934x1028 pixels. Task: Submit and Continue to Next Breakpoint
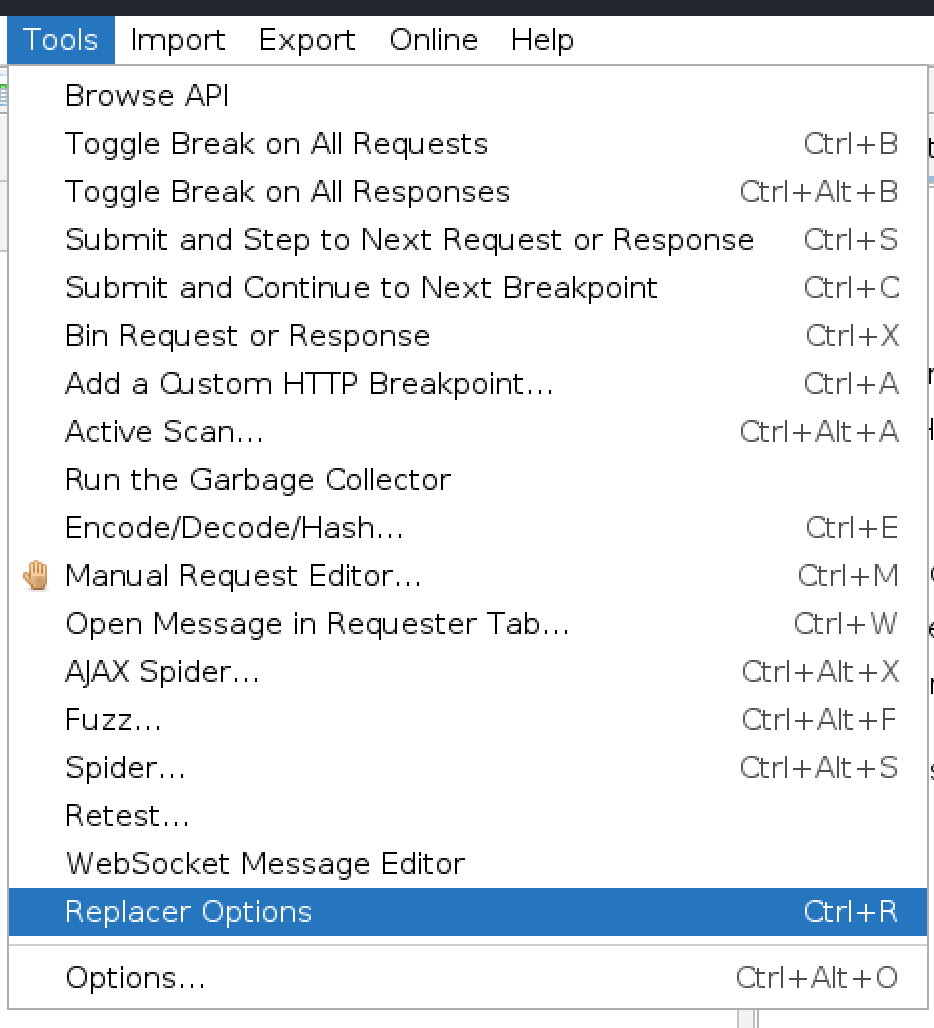click(361, 287)
